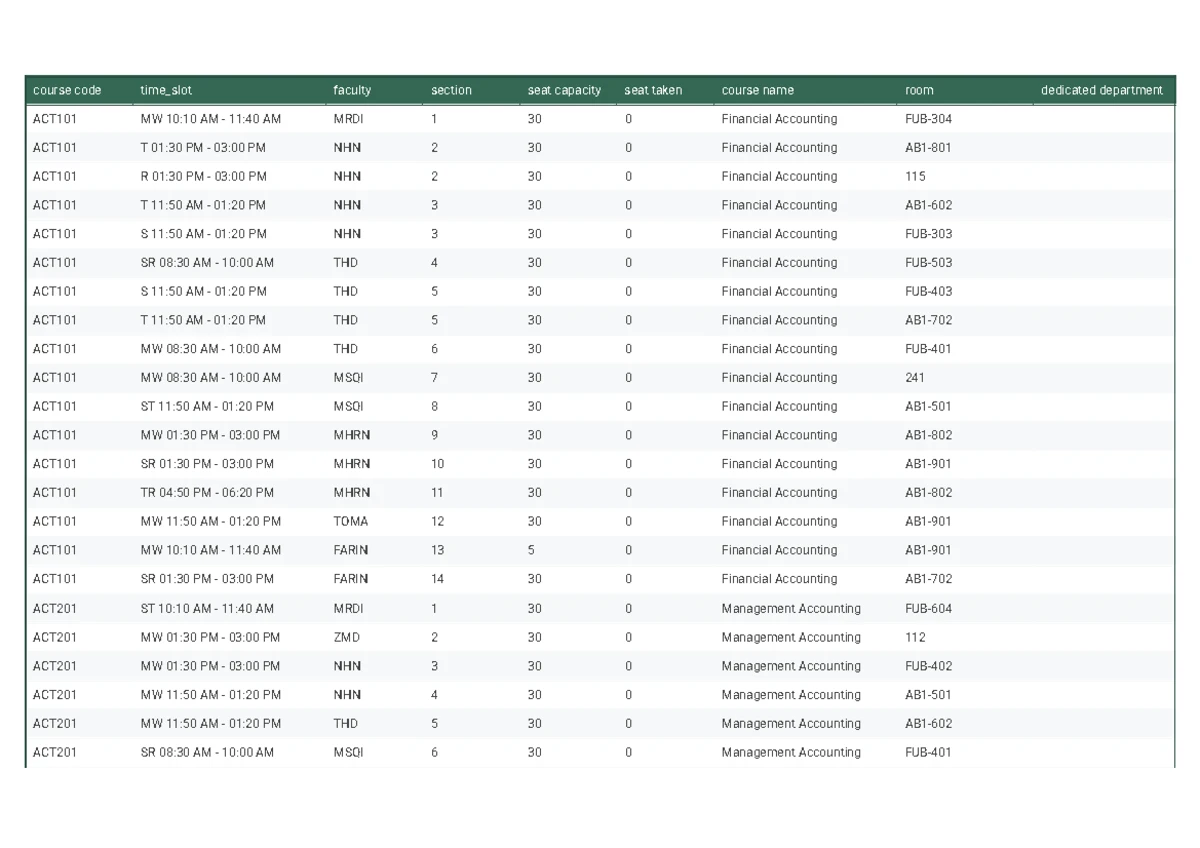
Task: Select section cell 8
Action: [434, 407]
